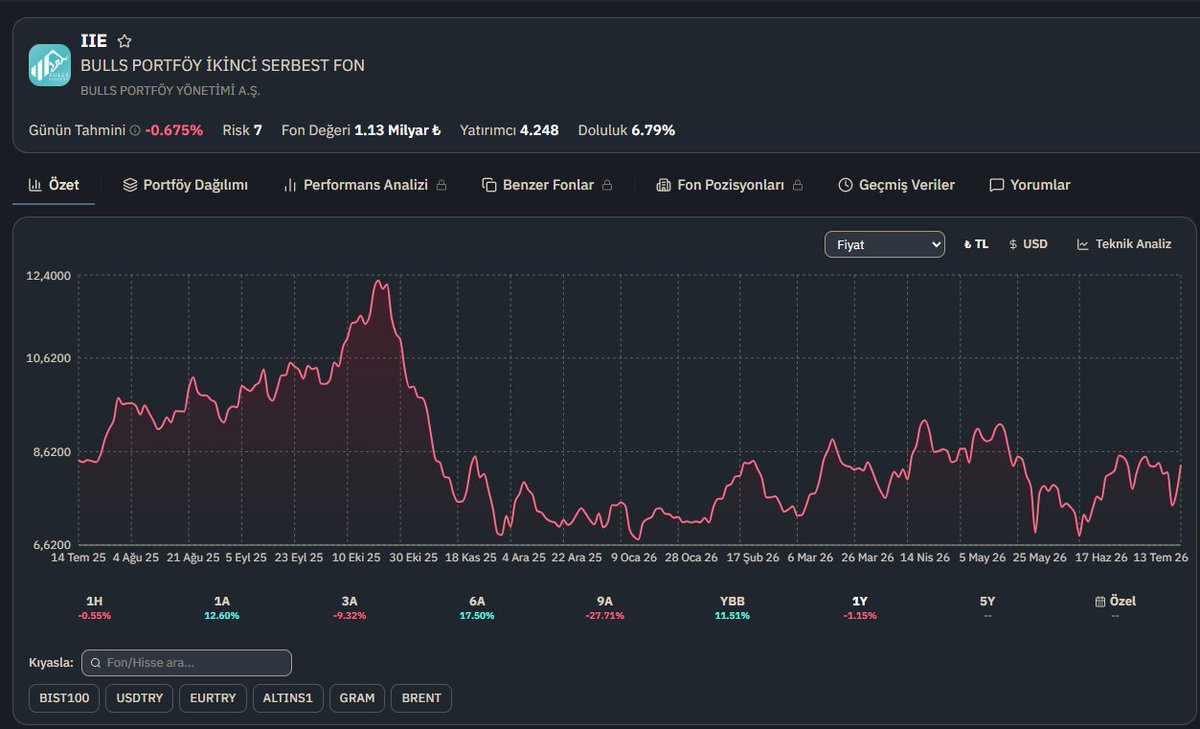
Task: Click the Yatırımcı 4.248 value
Action: [x=539, y=130]
